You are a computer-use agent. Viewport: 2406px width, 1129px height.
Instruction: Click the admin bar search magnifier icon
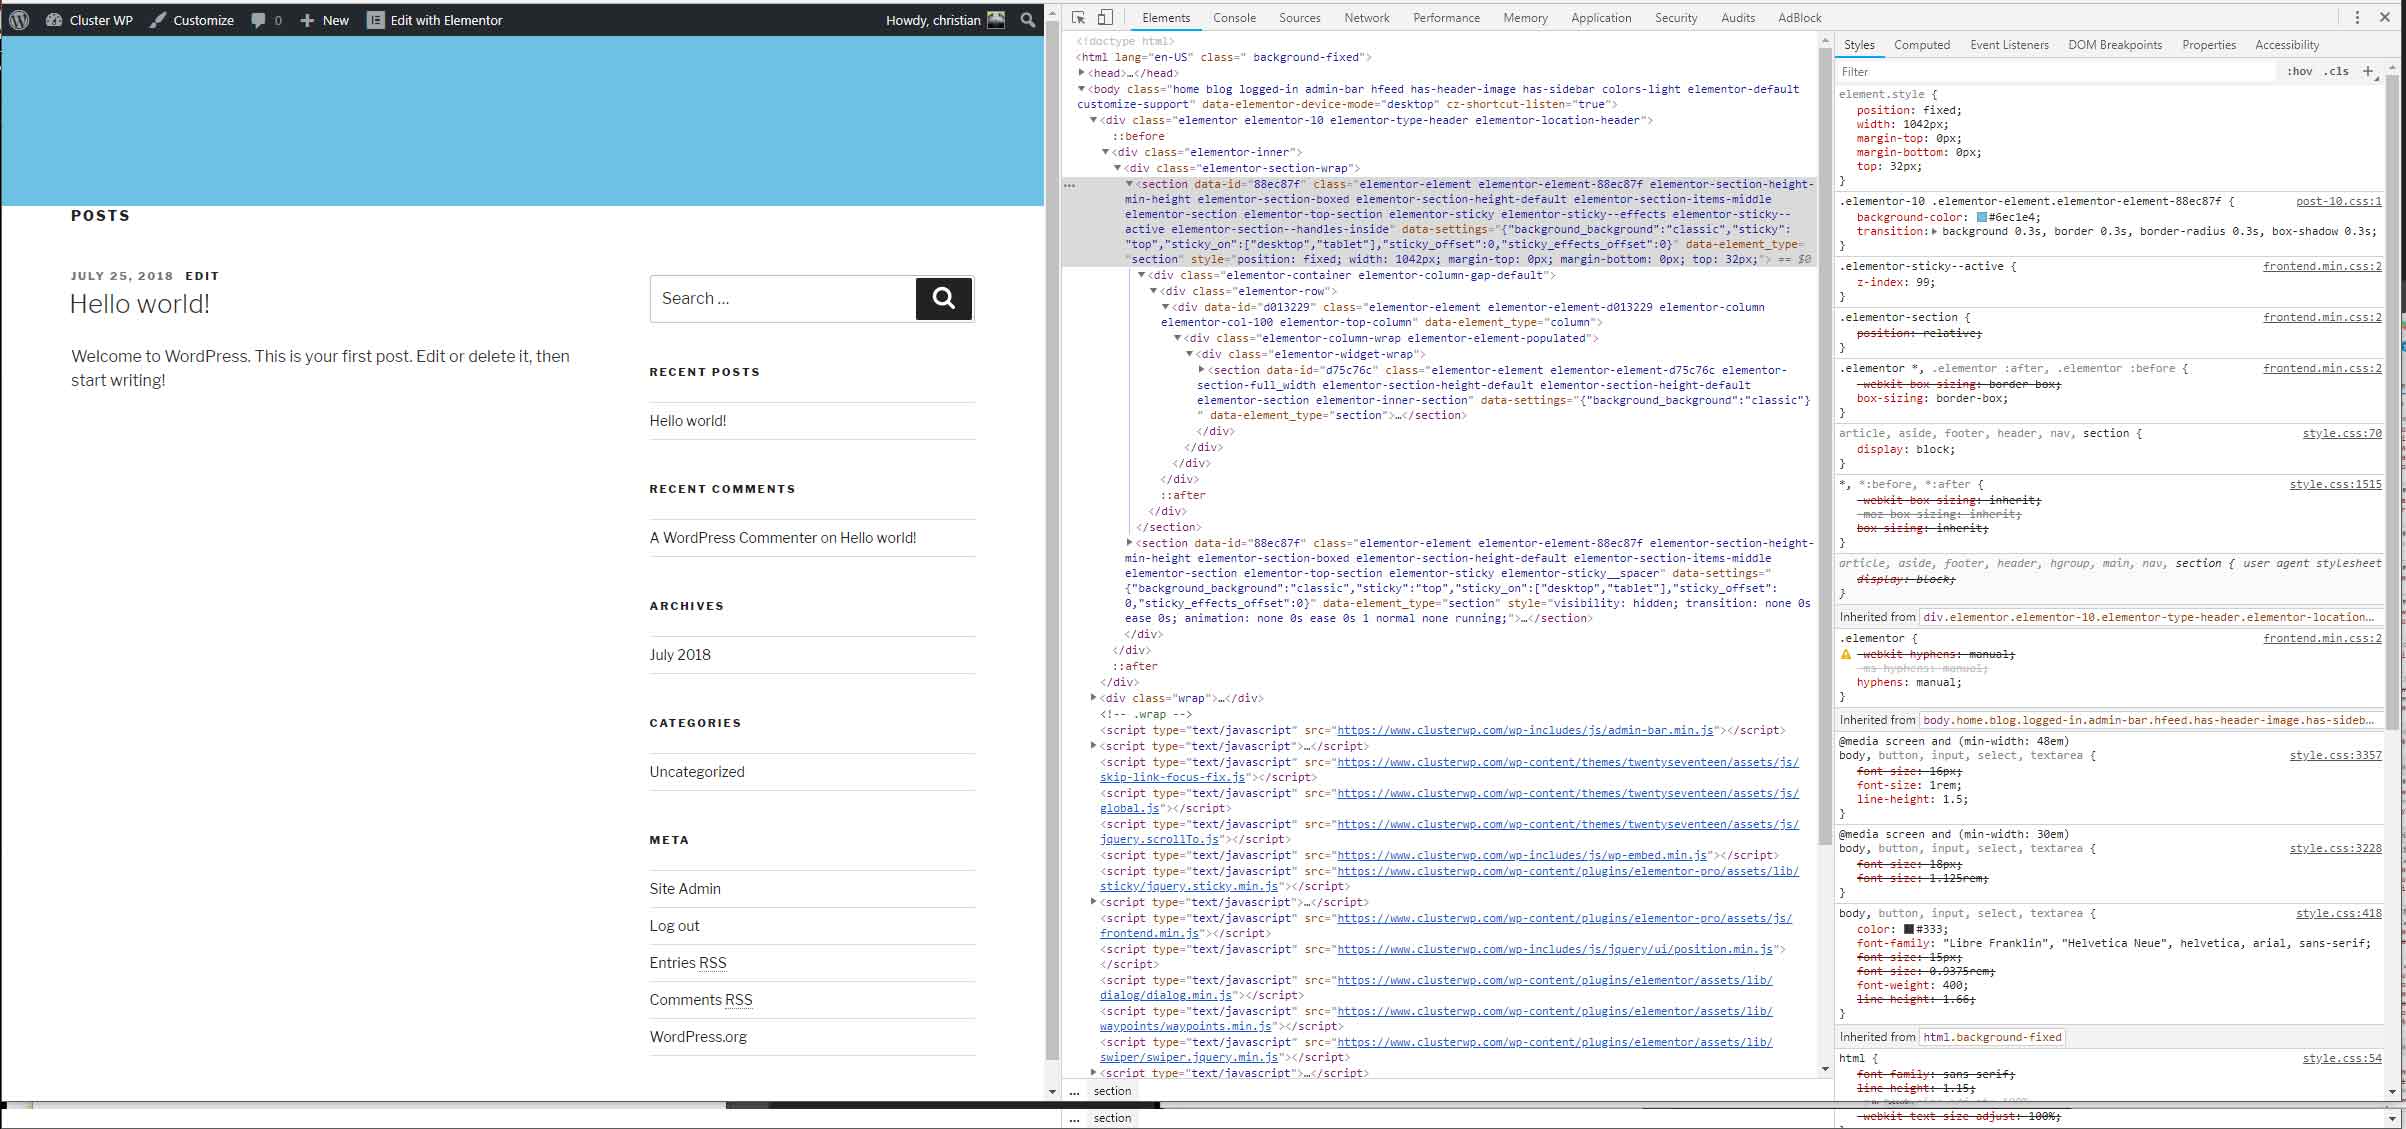coord(1027,20)
